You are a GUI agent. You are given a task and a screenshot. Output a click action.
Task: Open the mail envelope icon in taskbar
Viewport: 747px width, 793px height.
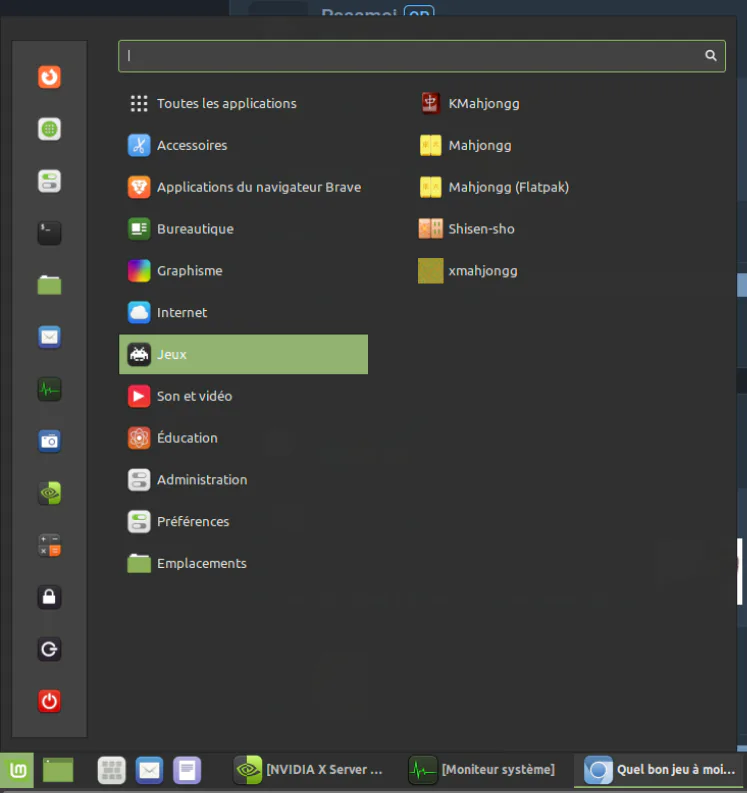(149, 770)
